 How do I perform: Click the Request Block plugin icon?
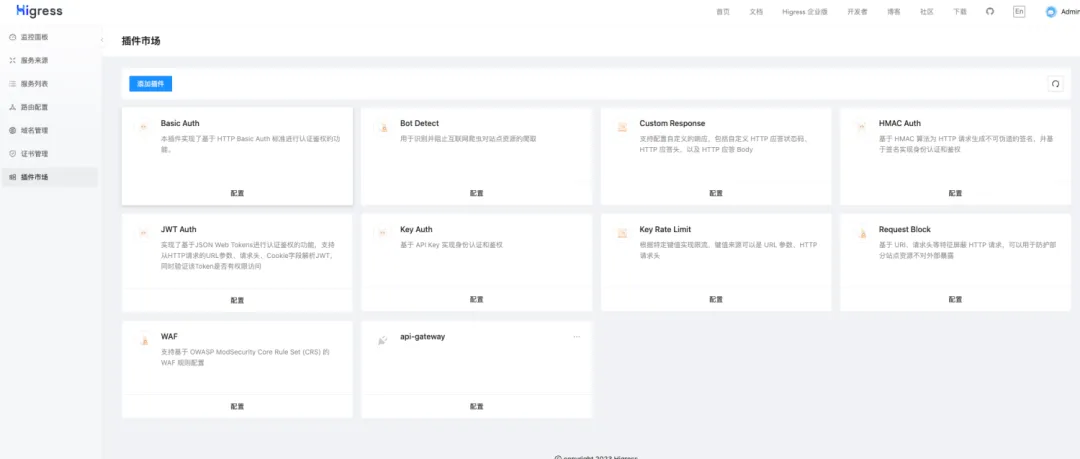pos(861,234)
